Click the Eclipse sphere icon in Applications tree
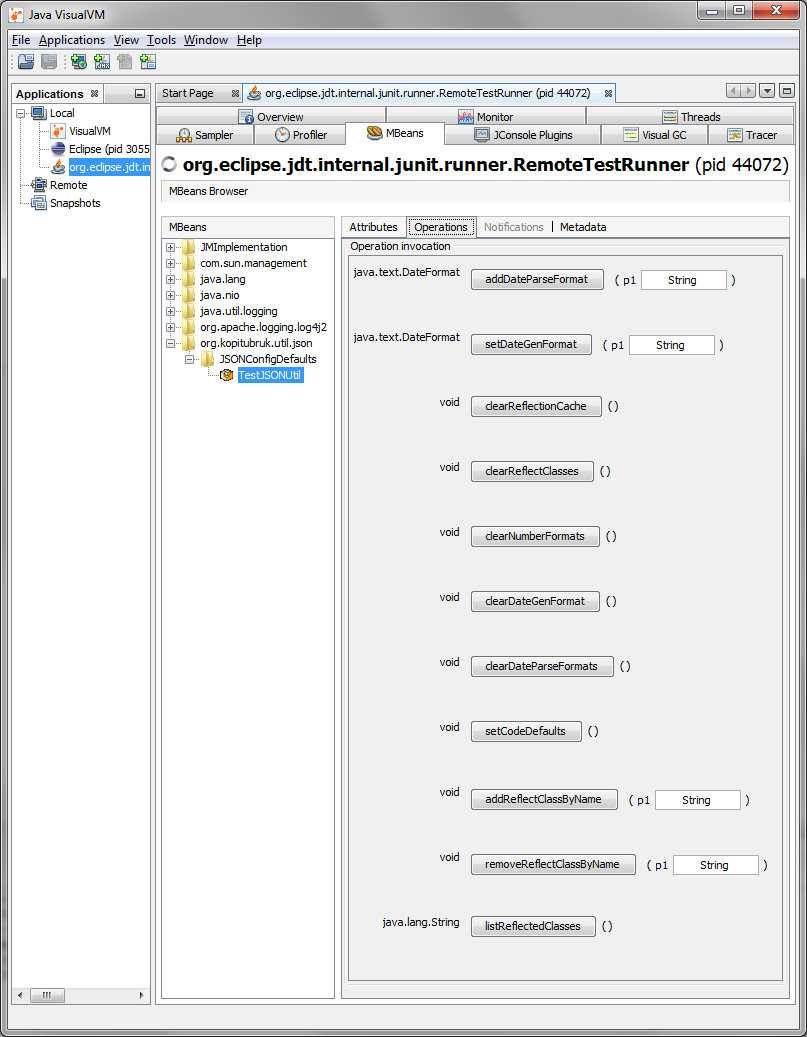The height and width of the screenshot is (1037, 807). coord(58,149)
